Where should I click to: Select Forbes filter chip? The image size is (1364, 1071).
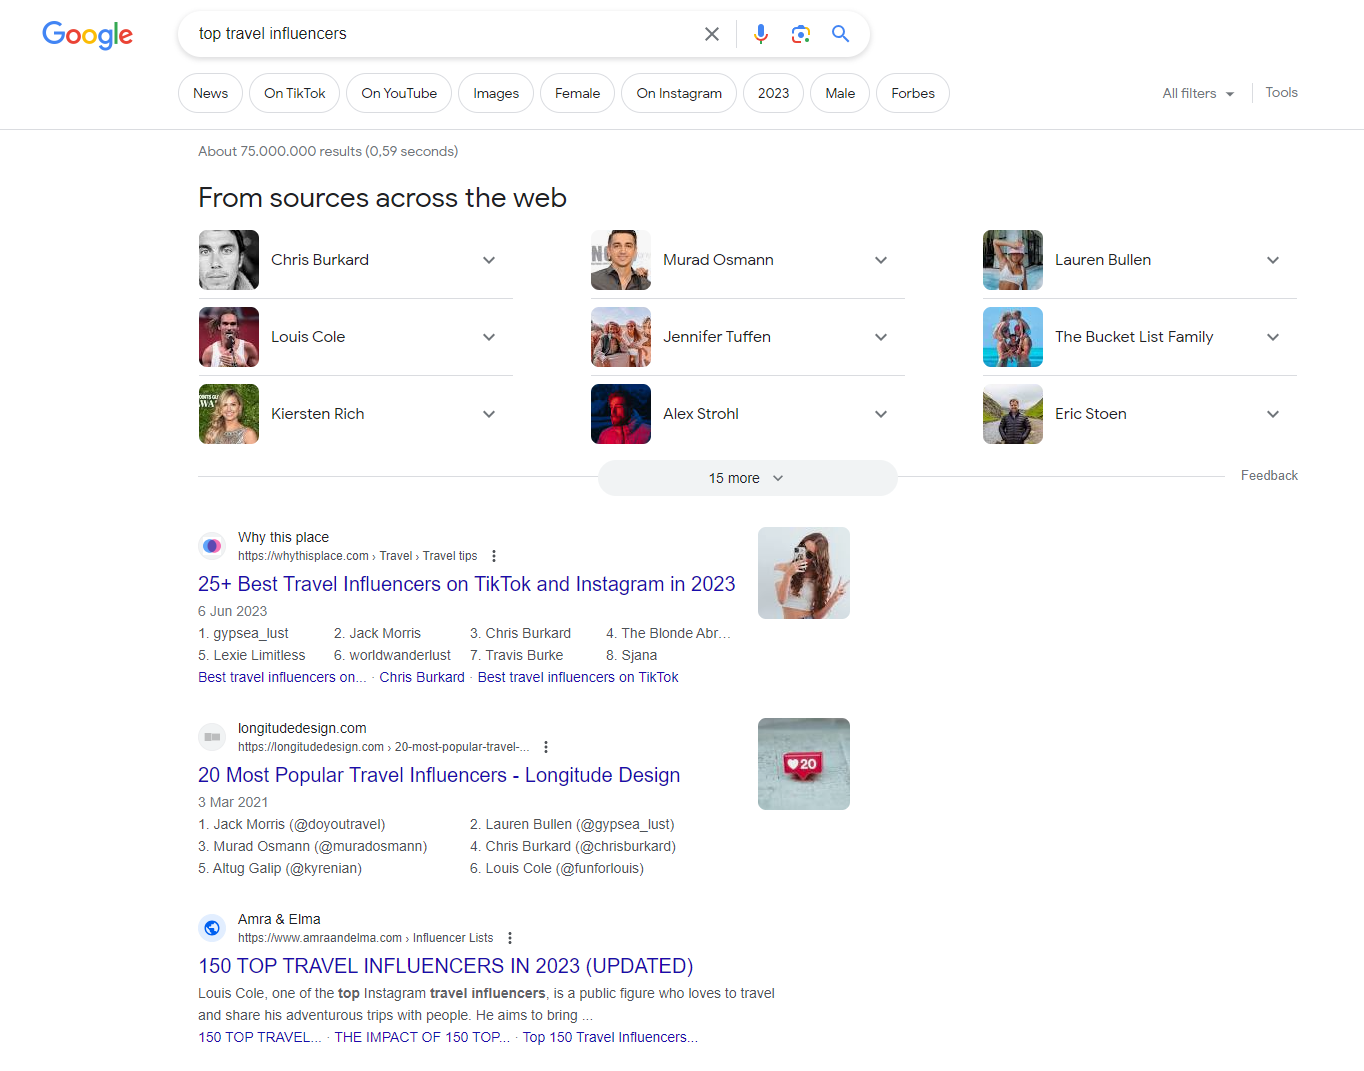click(x=913, y=93)
